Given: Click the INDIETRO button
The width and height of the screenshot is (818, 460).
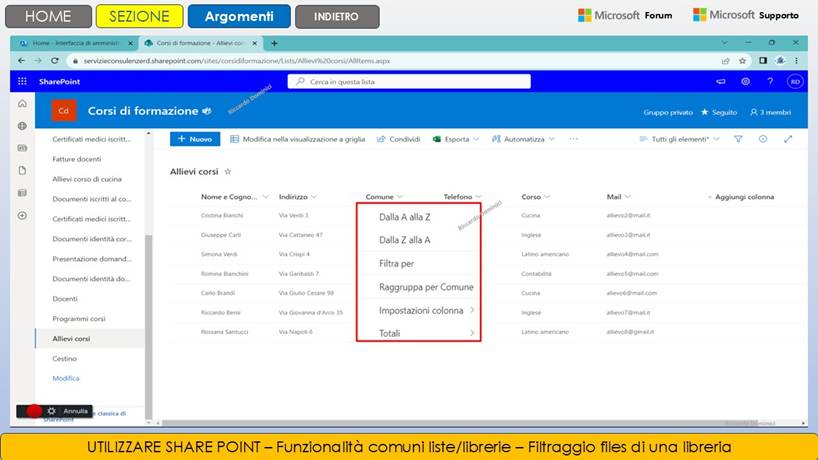Looking at the screenshot, I should (x=336, y=17).
